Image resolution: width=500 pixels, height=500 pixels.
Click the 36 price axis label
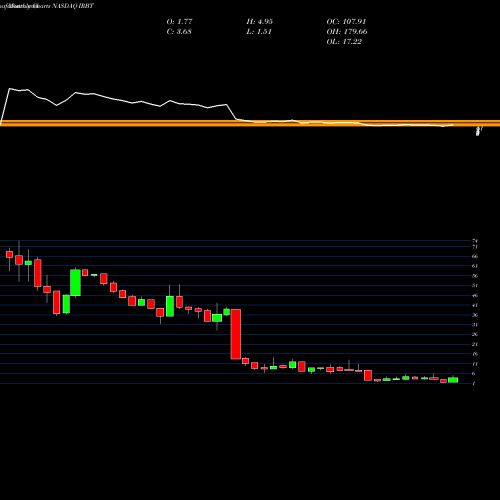475,315
